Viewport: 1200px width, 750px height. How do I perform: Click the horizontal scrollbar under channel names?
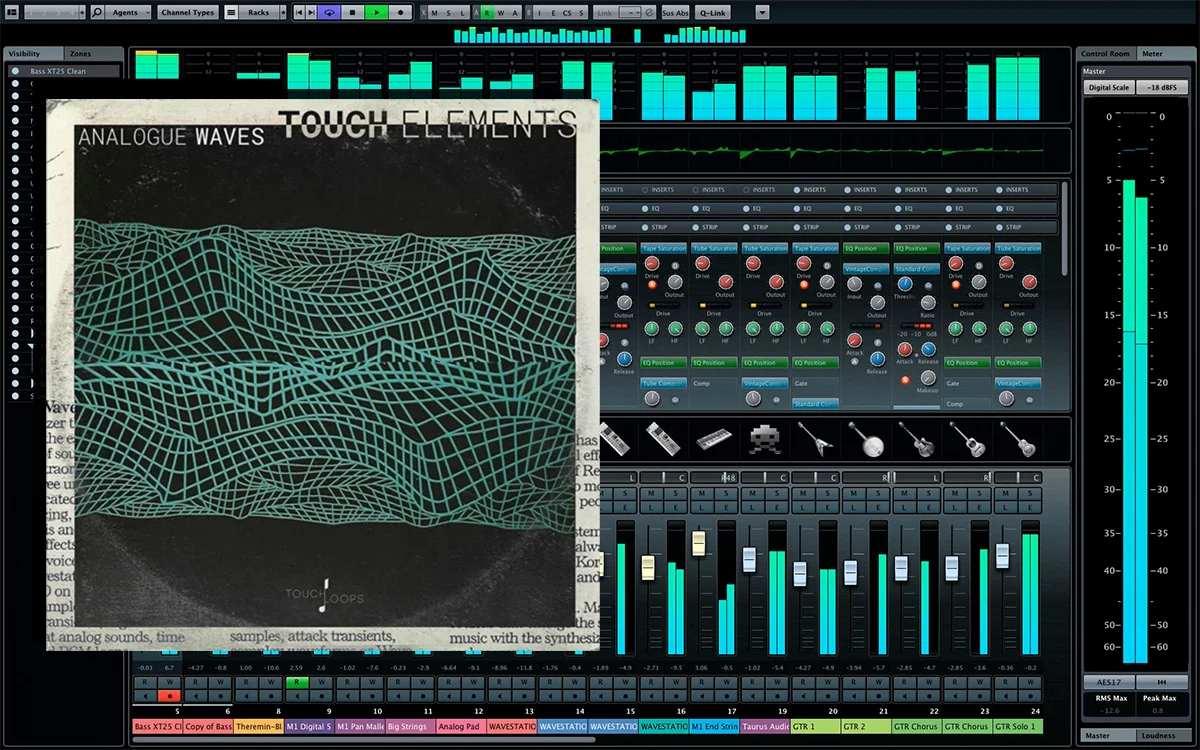coord(363,740)
